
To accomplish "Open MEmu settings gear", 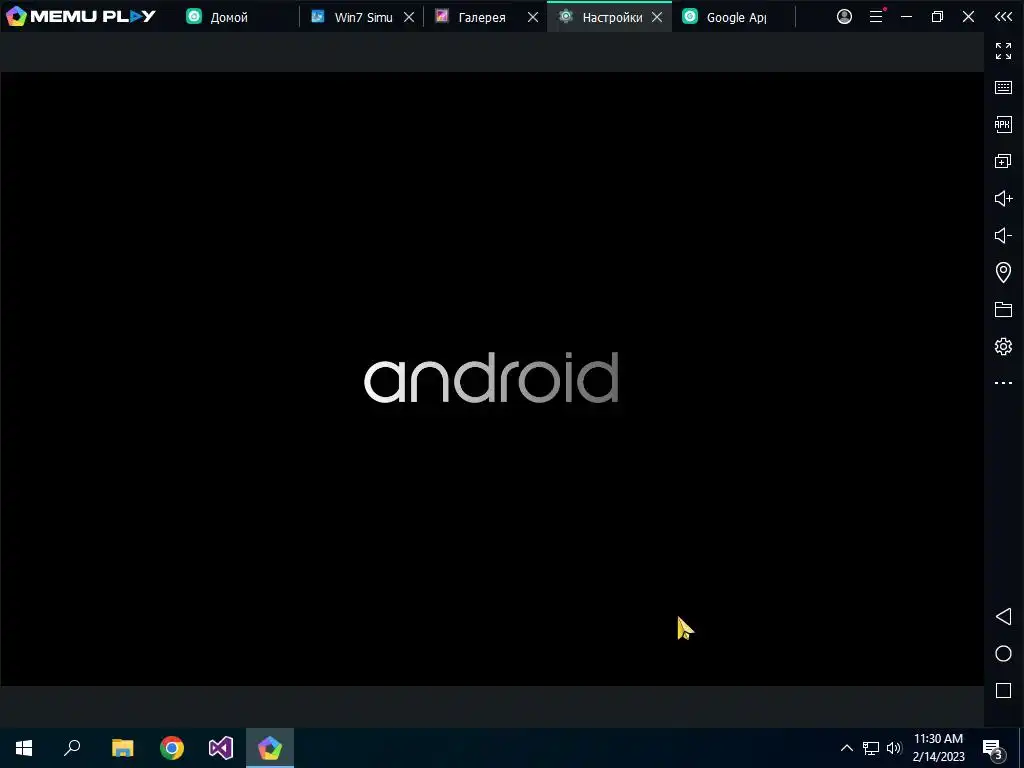I will 1003,346.
